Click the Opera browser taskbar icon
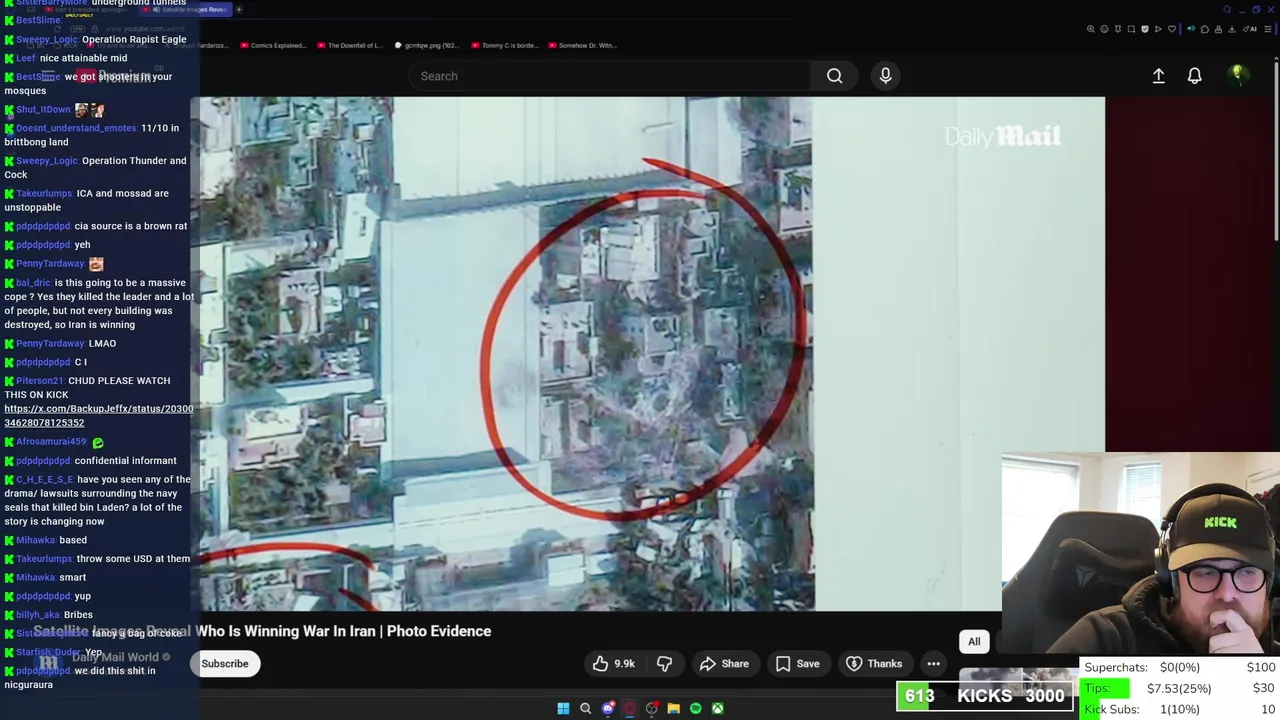The width and height of the screenshot is (1280, 720). (630, 708)
